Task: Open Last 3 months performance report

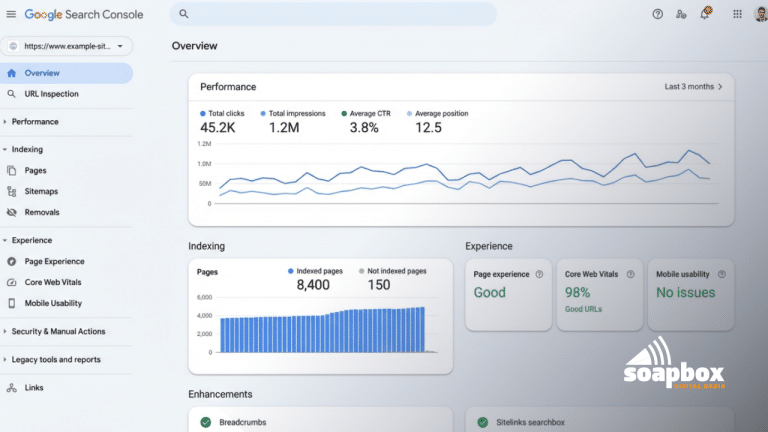Action: pyautogui.click(x=693, y=87)
